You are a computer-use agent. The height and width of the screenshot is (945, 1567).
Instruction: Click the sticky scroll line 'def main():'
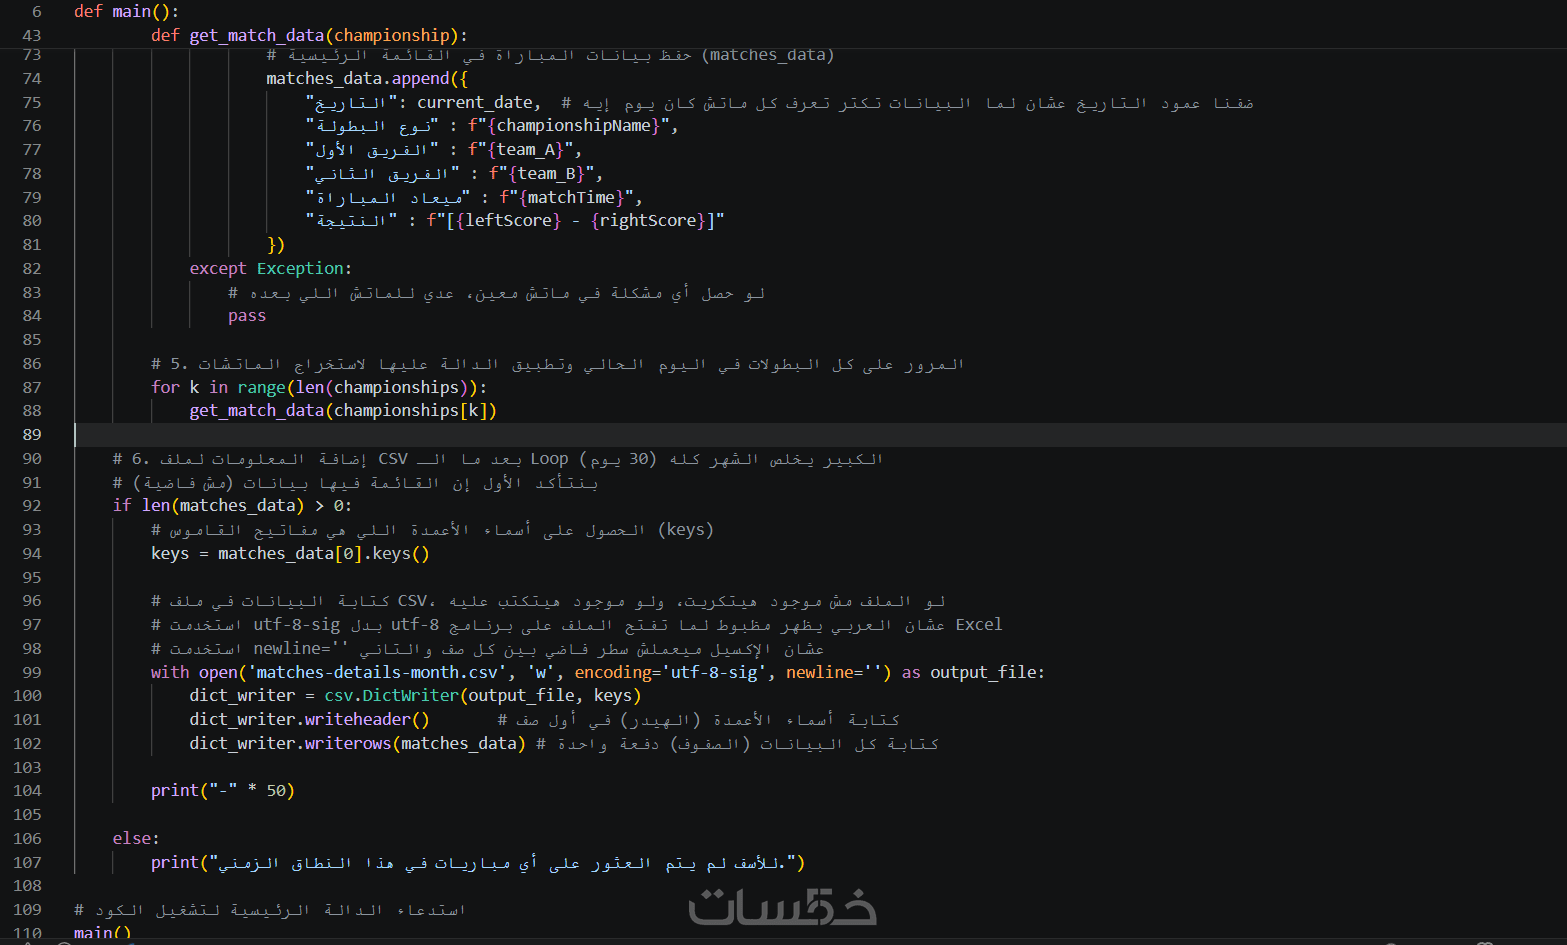coord(126,11)
